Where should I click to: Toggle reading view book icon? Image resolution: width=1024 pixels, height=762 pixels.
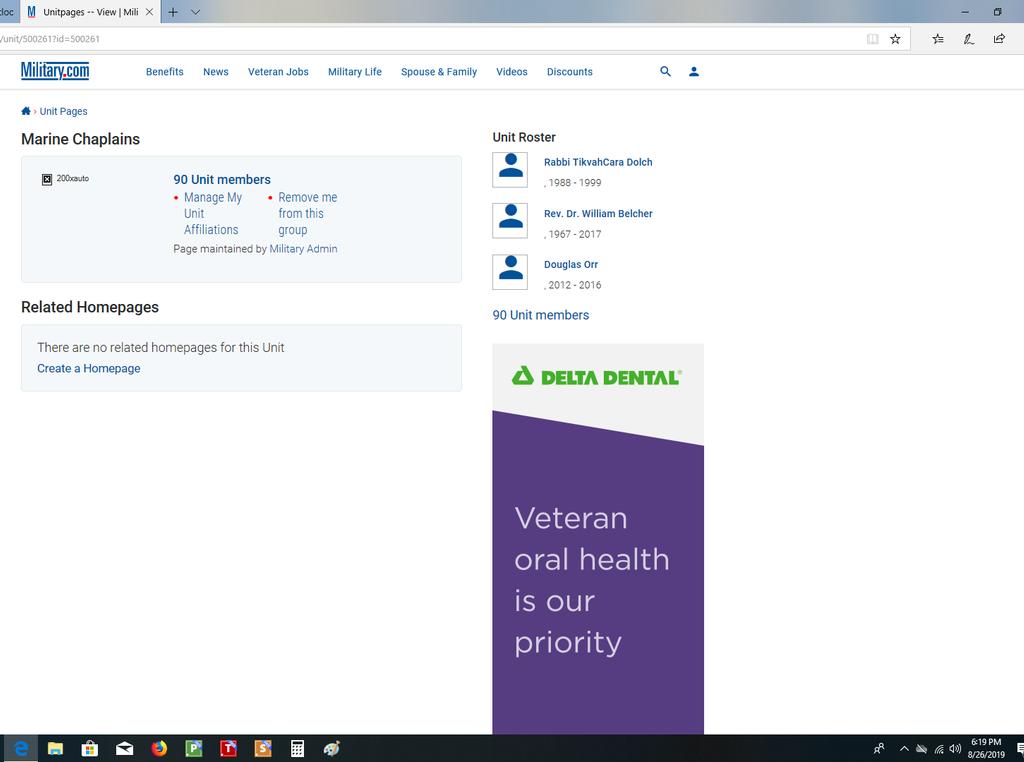872,39
